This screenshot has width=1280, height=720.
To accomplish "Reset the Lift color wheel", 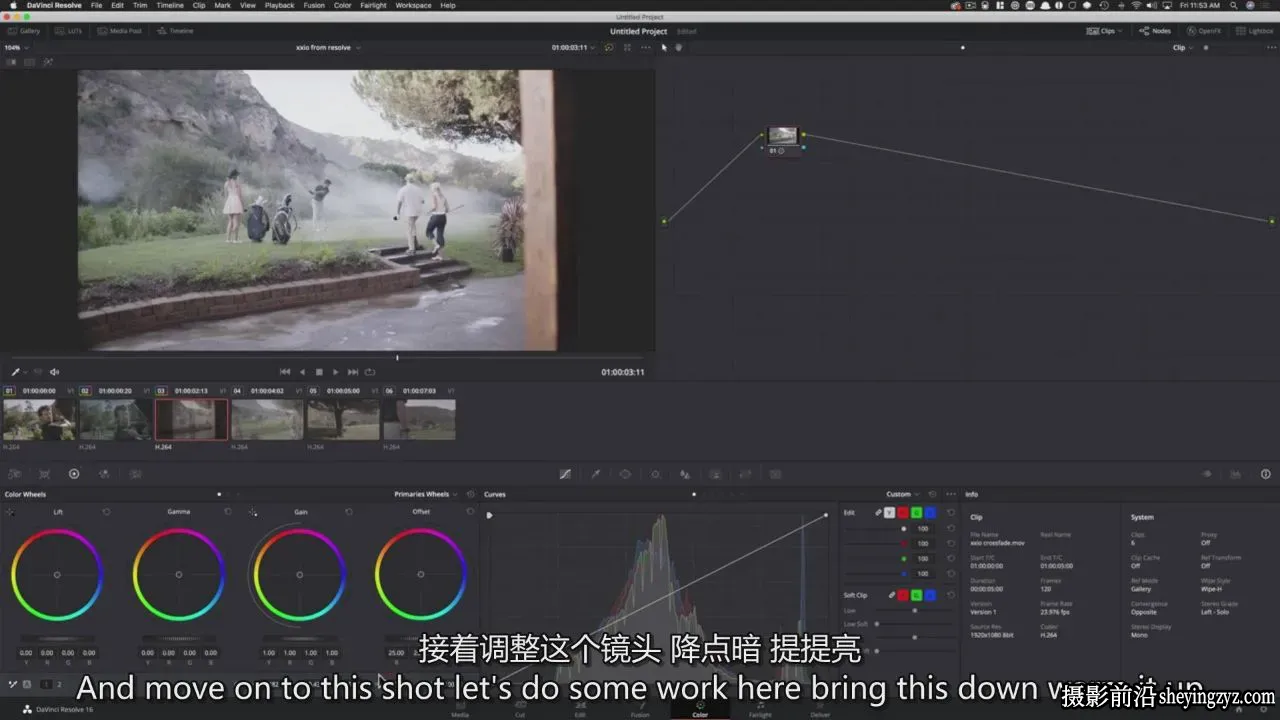I will tap(106, 512).
